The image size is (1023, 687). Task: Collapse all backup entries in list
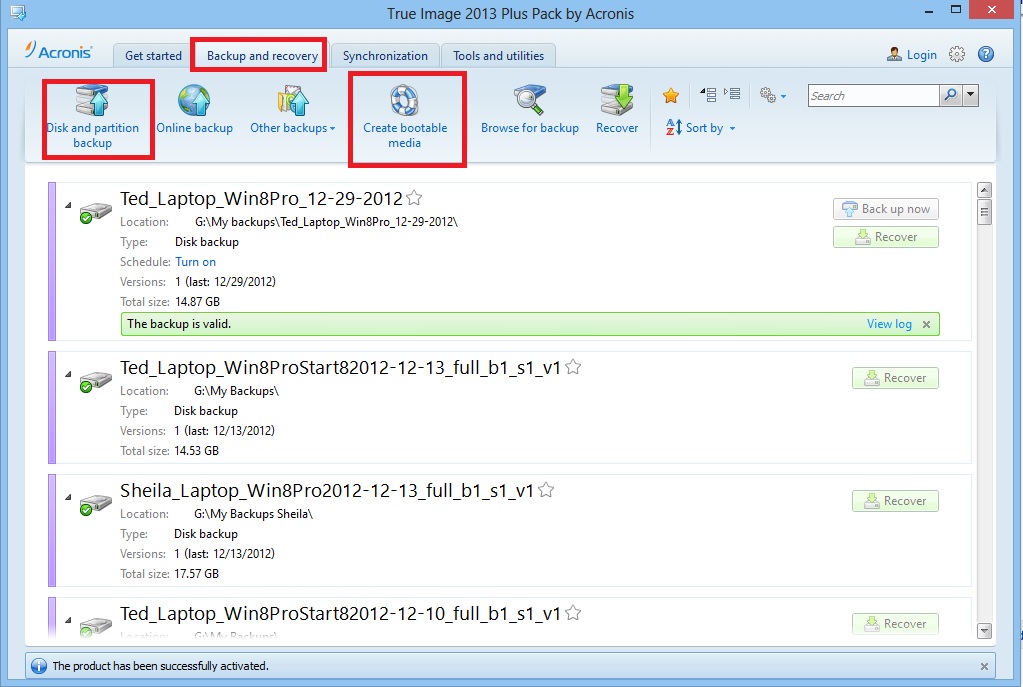point(733,95)
